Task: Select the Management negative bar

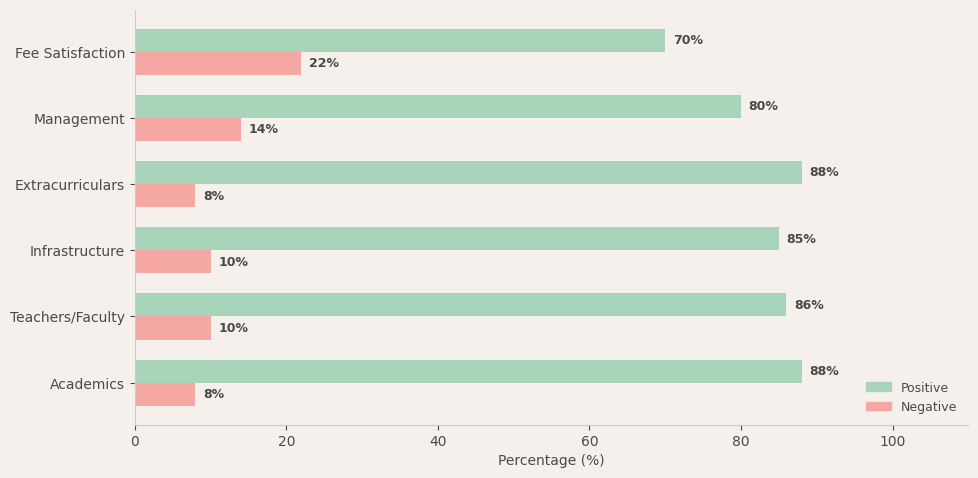Action: coord(187,130)
